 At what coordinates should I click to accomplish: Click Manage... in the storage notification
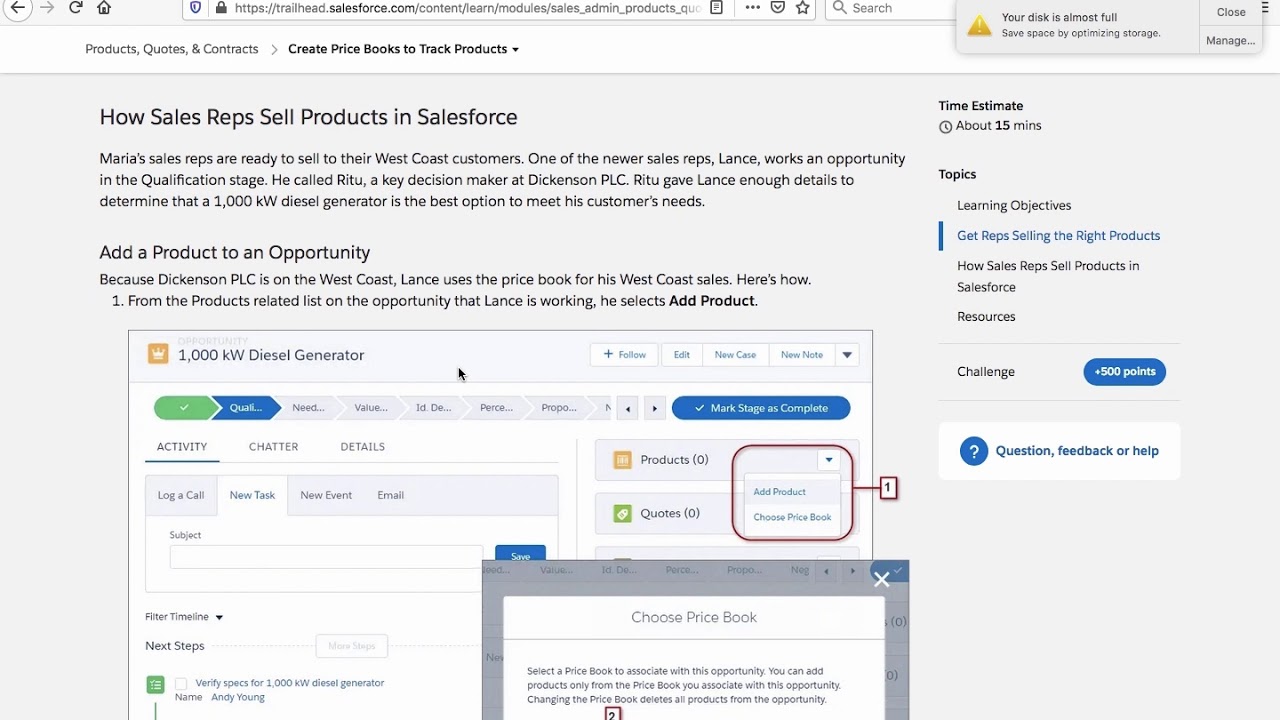[1231, 40]
